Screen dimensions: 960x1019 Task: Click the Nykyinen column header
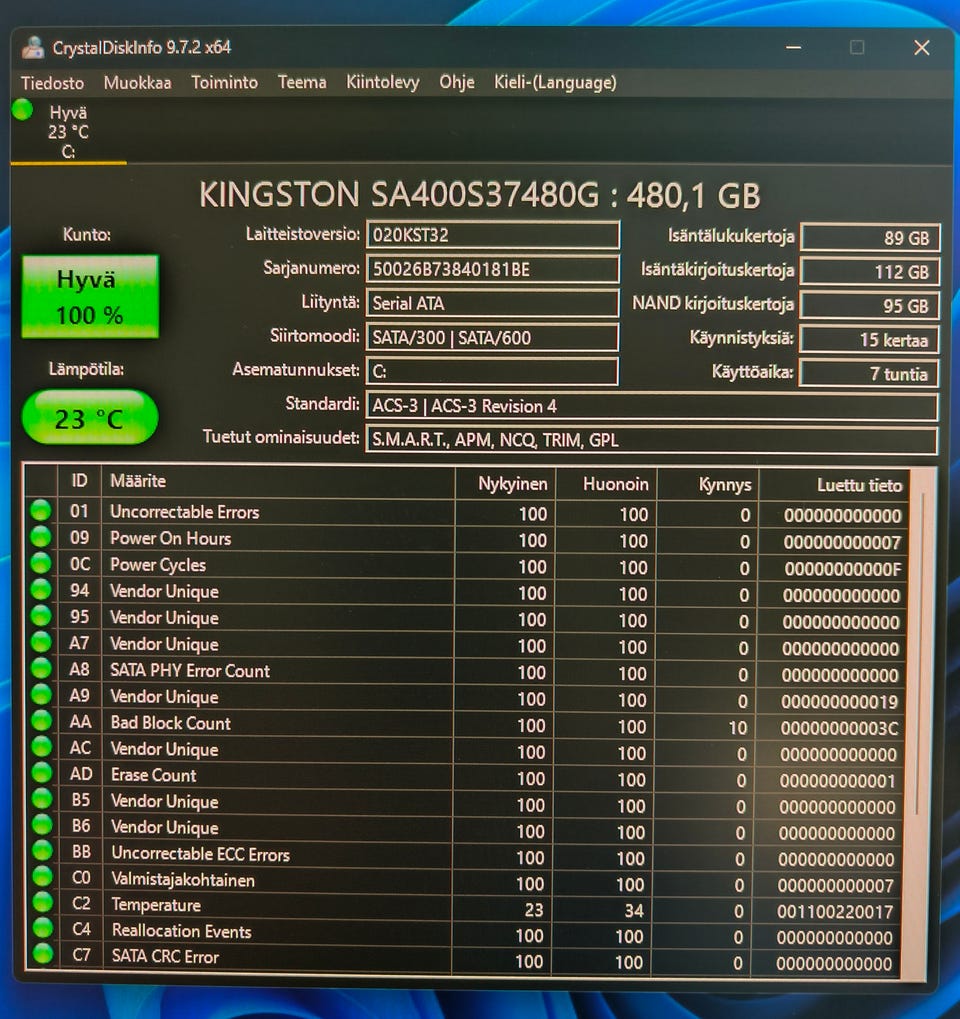click(x=504, y=484)
